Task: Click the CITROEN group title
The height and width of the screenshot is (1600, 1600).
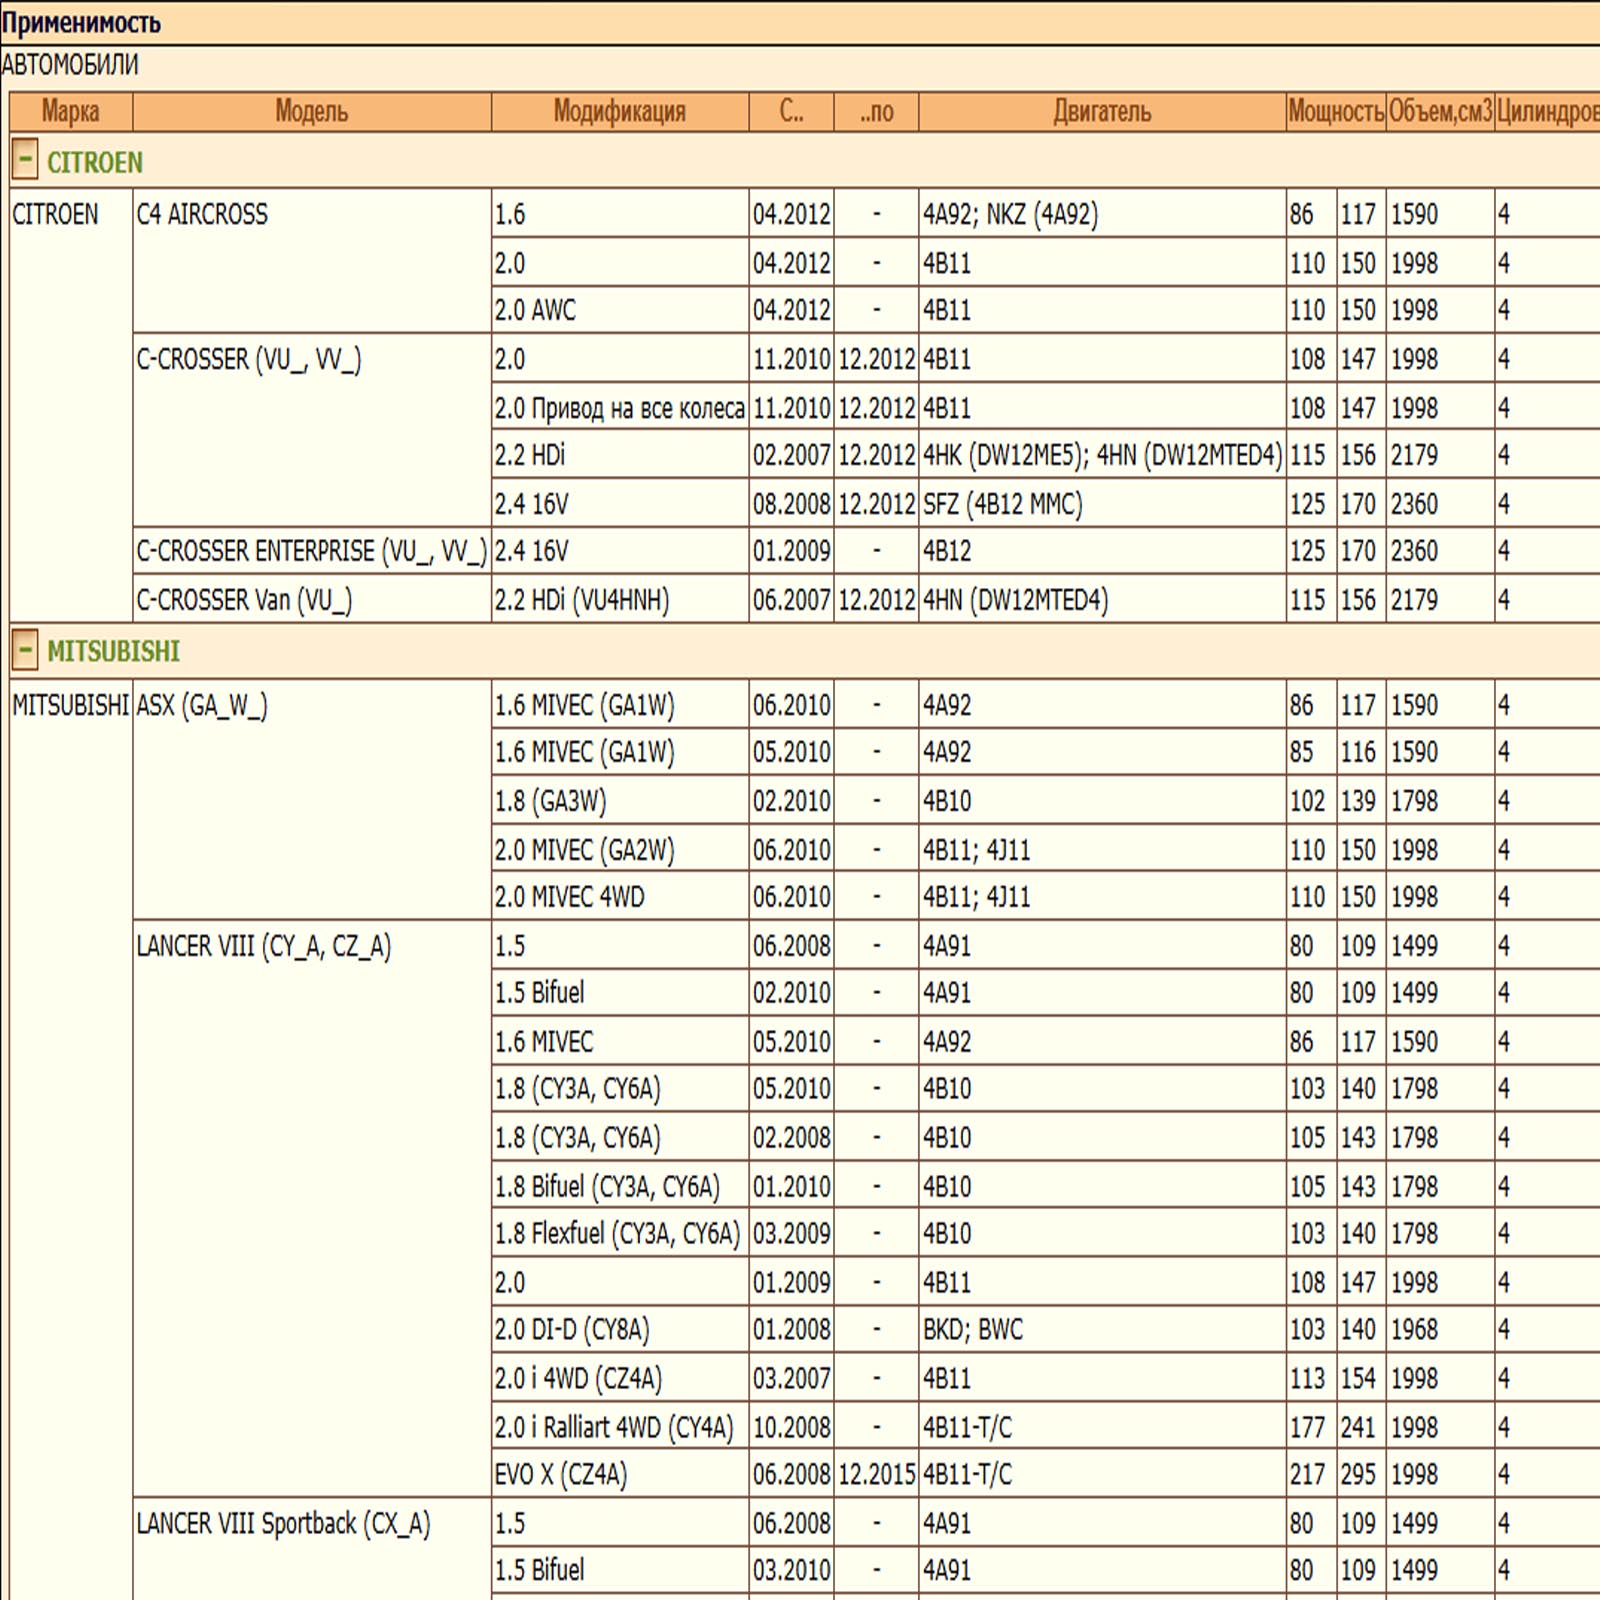Action: tap(95, 162)
